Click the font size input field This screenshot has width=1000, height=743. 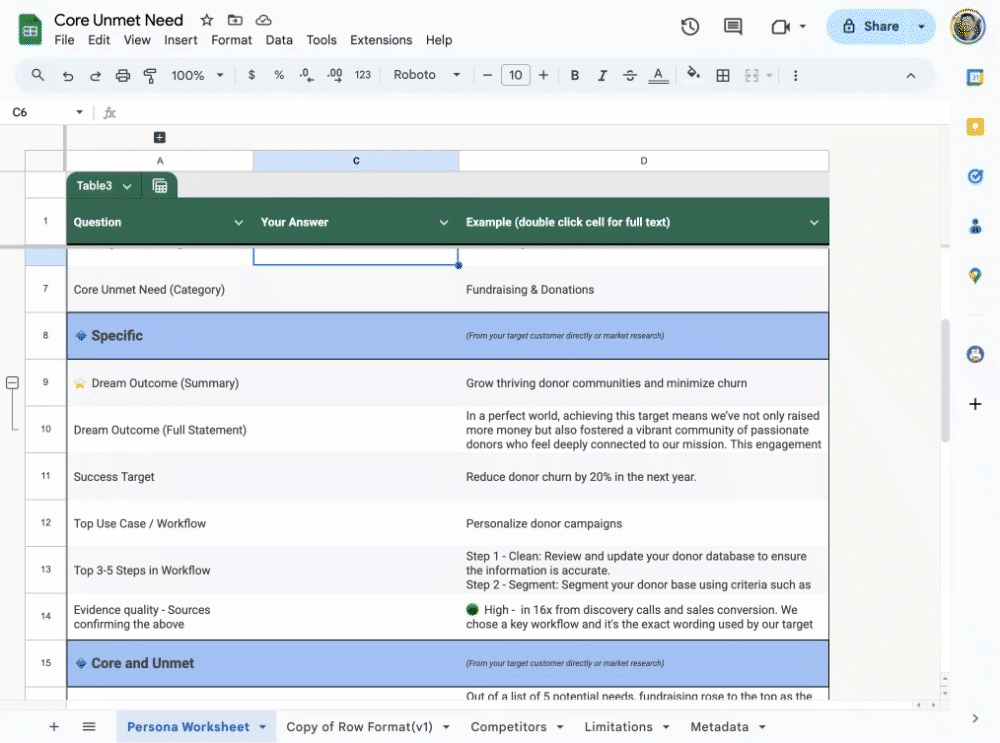click(x=515, y=75)
